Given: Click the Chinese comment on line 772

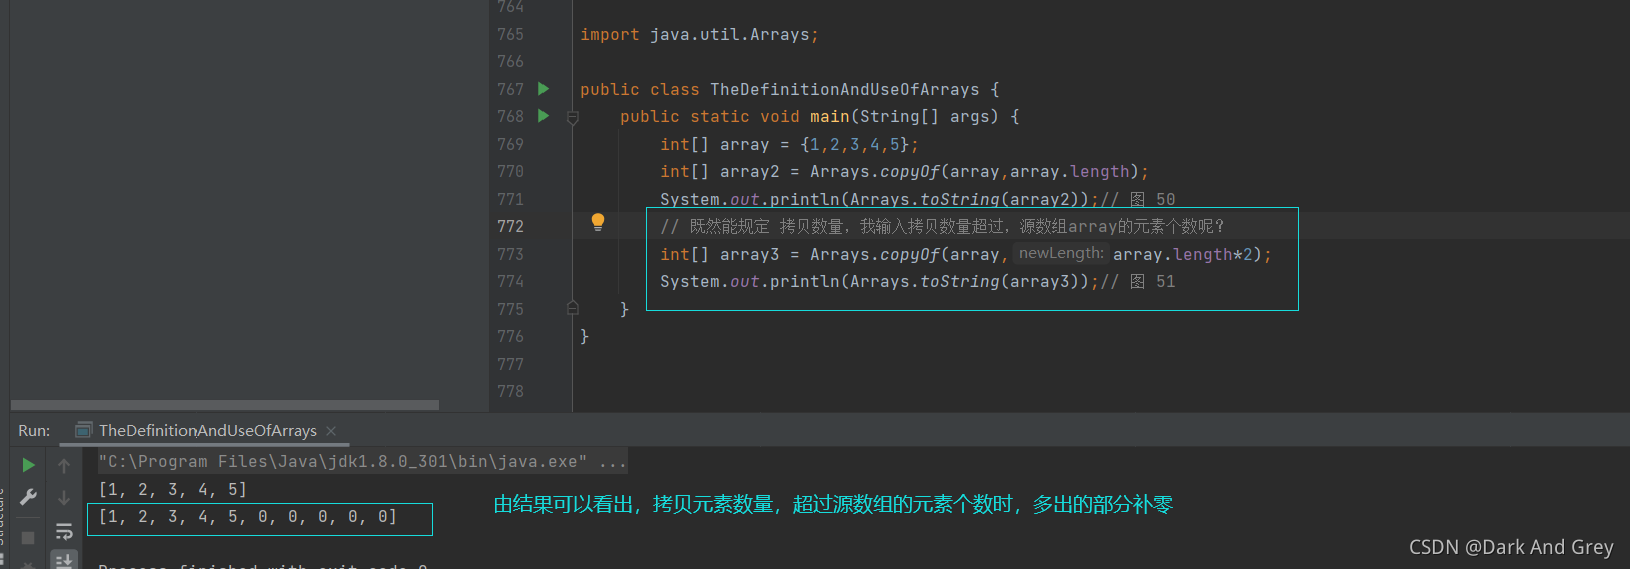Looking at the screenshot, I should (942, 227).
